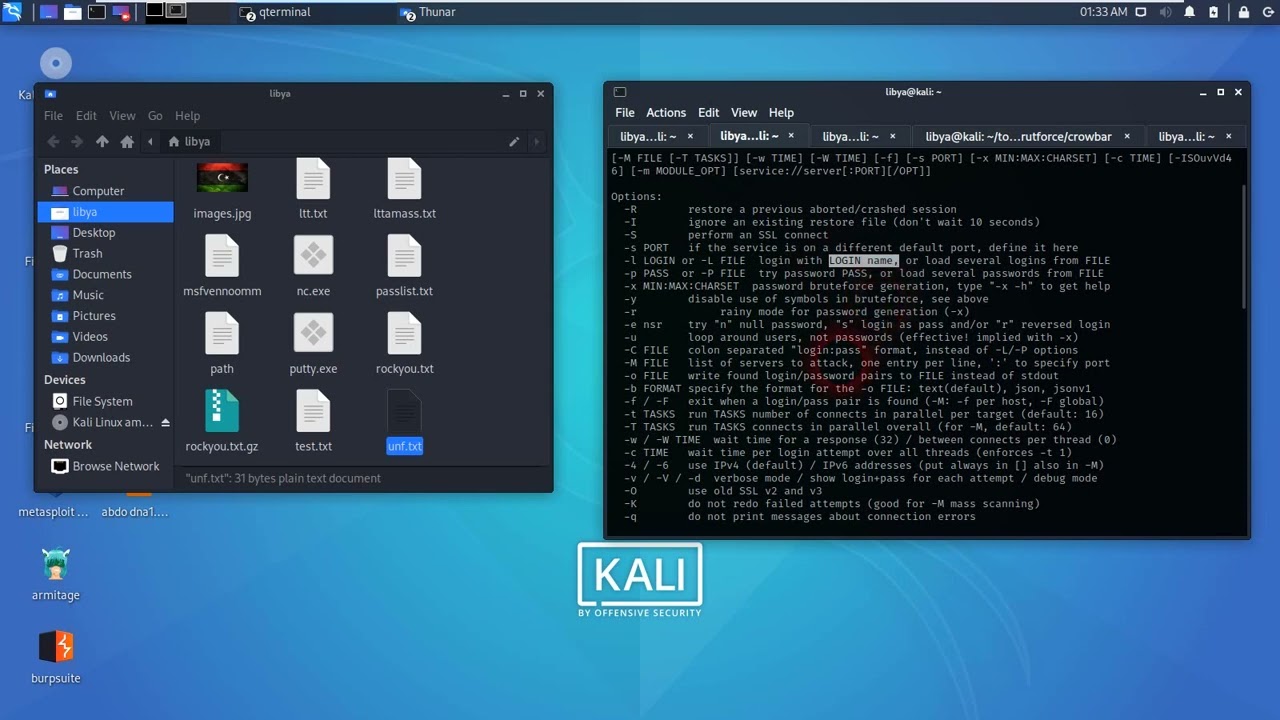Click the log out panel icon

(1267, 12)
